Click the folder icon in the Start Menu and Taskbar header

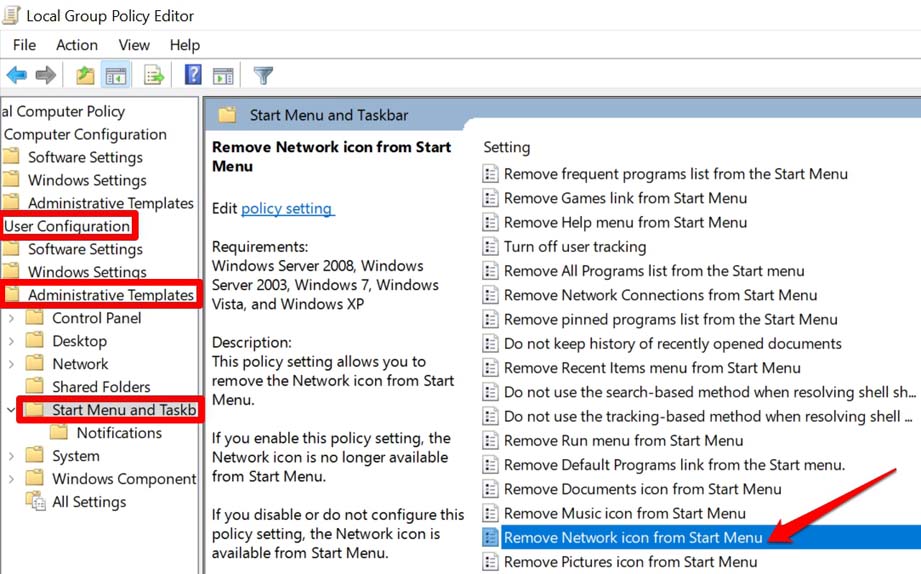(x=227, y=115)
